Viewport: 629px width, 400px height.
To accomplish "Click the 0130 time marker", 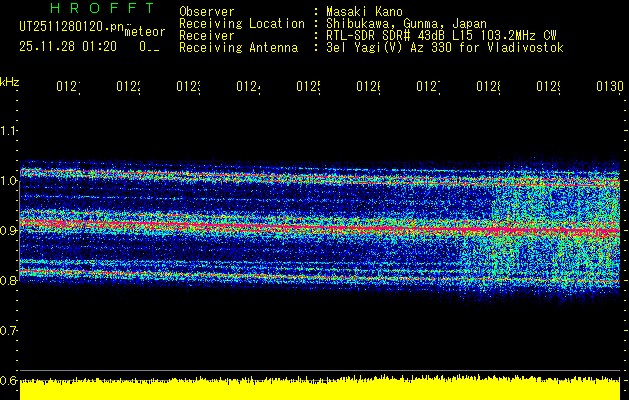I will (x=610, y=86).
